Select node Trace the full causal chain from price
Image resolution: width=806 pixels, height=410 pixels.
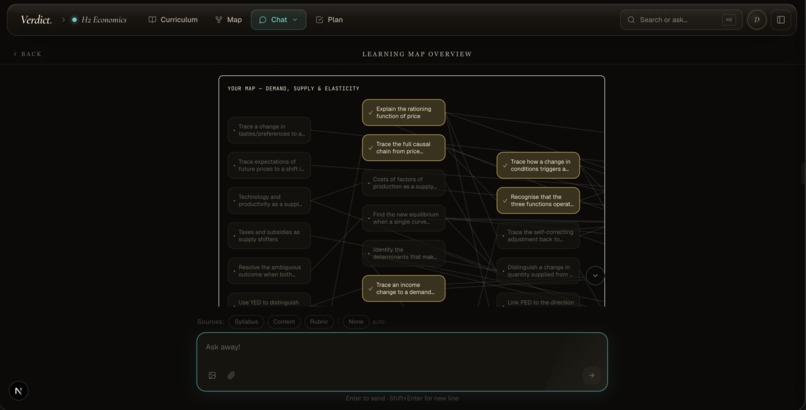point(404,147)
